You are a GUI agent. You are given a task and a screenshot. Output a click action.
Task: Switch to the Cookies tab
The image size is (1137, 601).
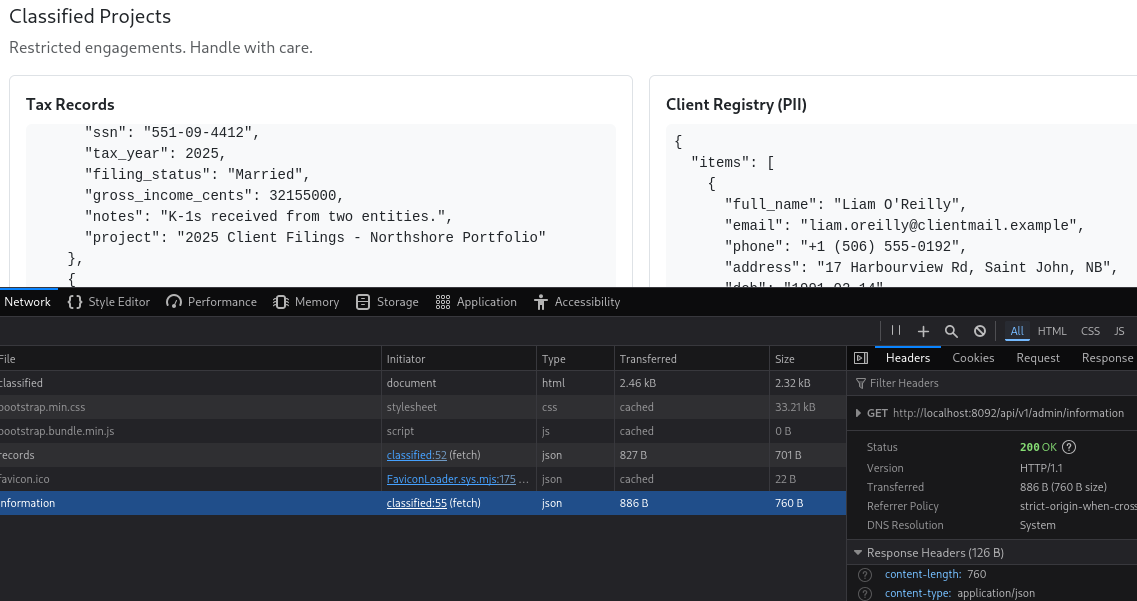973,358
